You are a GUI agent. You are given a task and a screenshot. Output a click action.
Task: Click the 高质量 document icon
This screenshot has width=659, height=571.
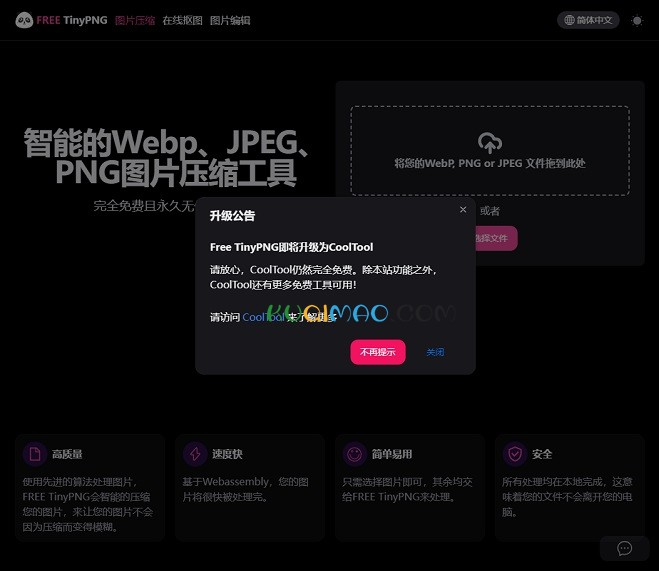coord(35,454)
